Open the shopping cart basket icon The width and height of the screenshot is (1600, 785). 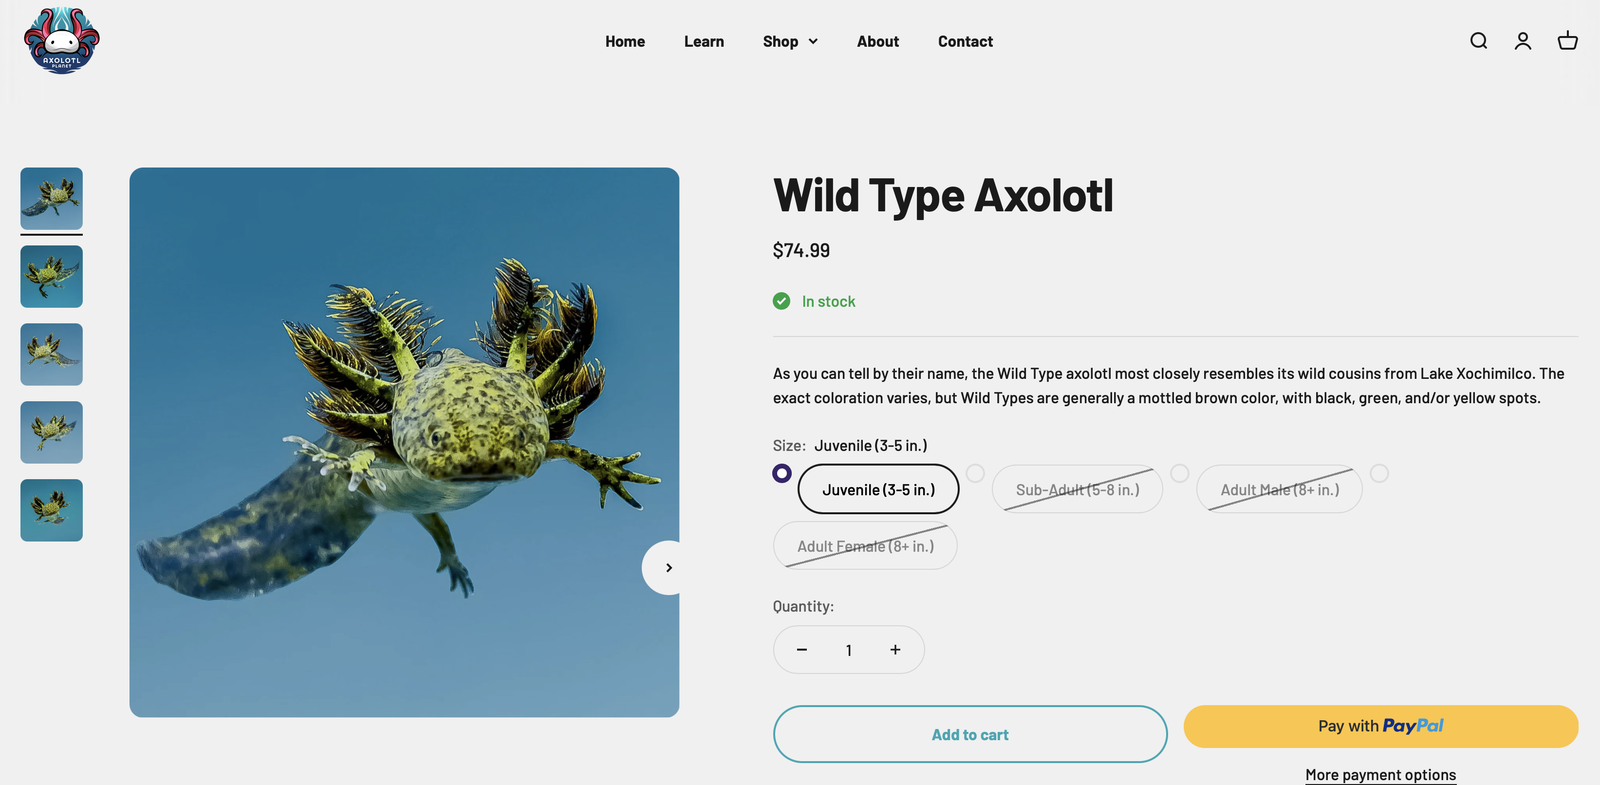click(1567, 41)
